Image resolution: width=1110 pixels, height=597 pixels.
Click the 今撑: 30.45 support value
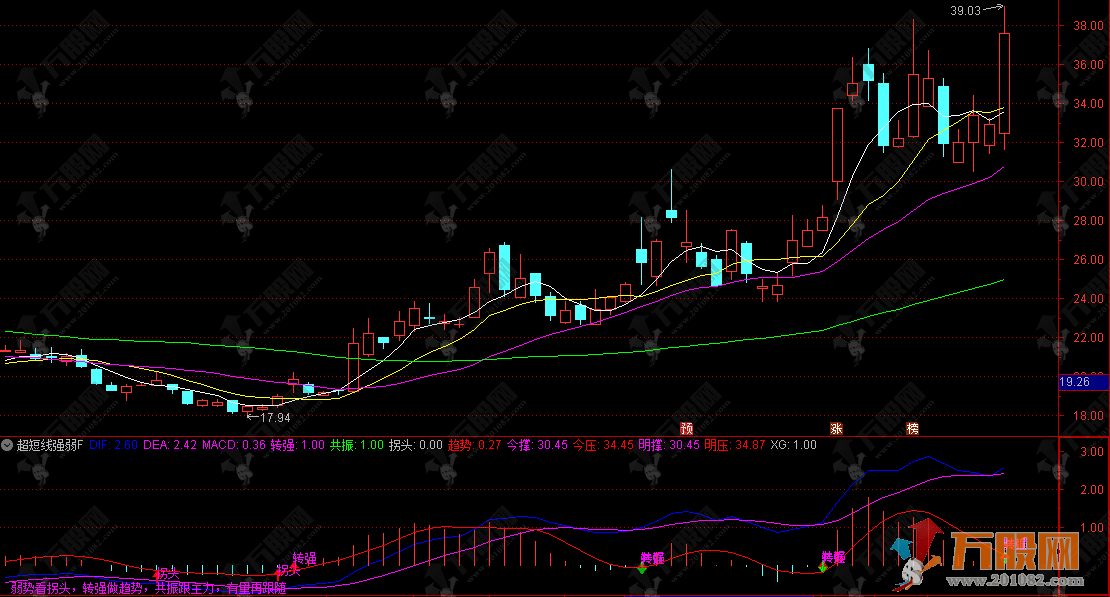click(537, 445)
